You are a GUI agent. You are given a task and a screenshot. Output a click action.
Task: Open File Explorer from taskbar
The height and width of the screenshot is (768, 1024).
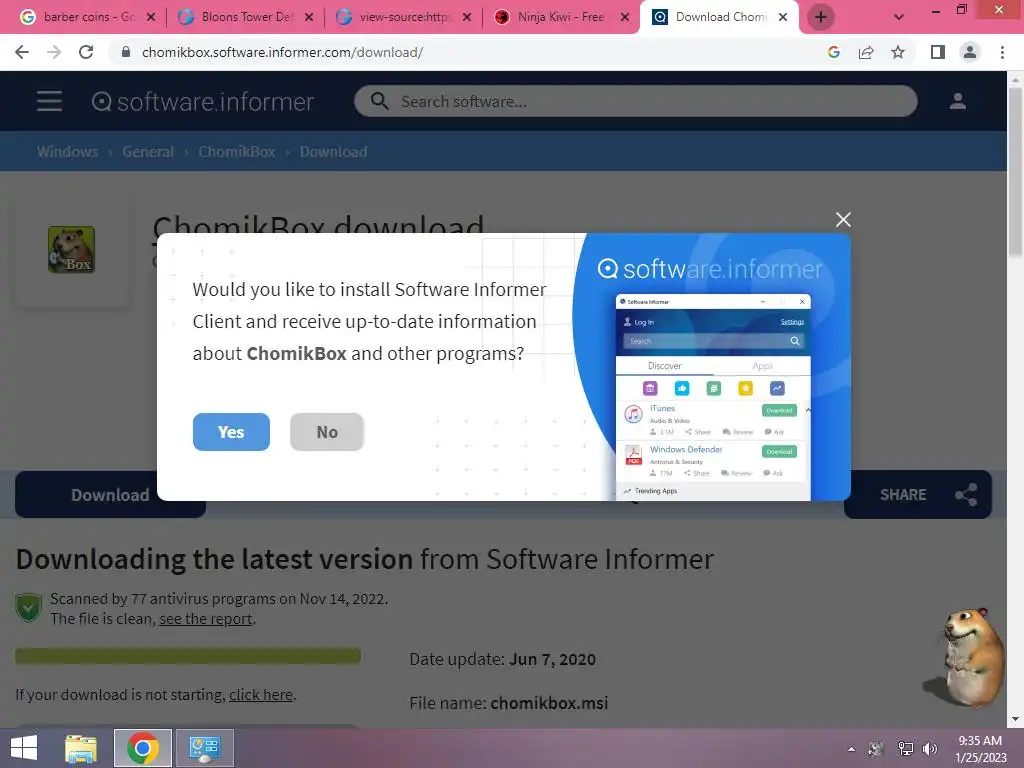point(81,748)
